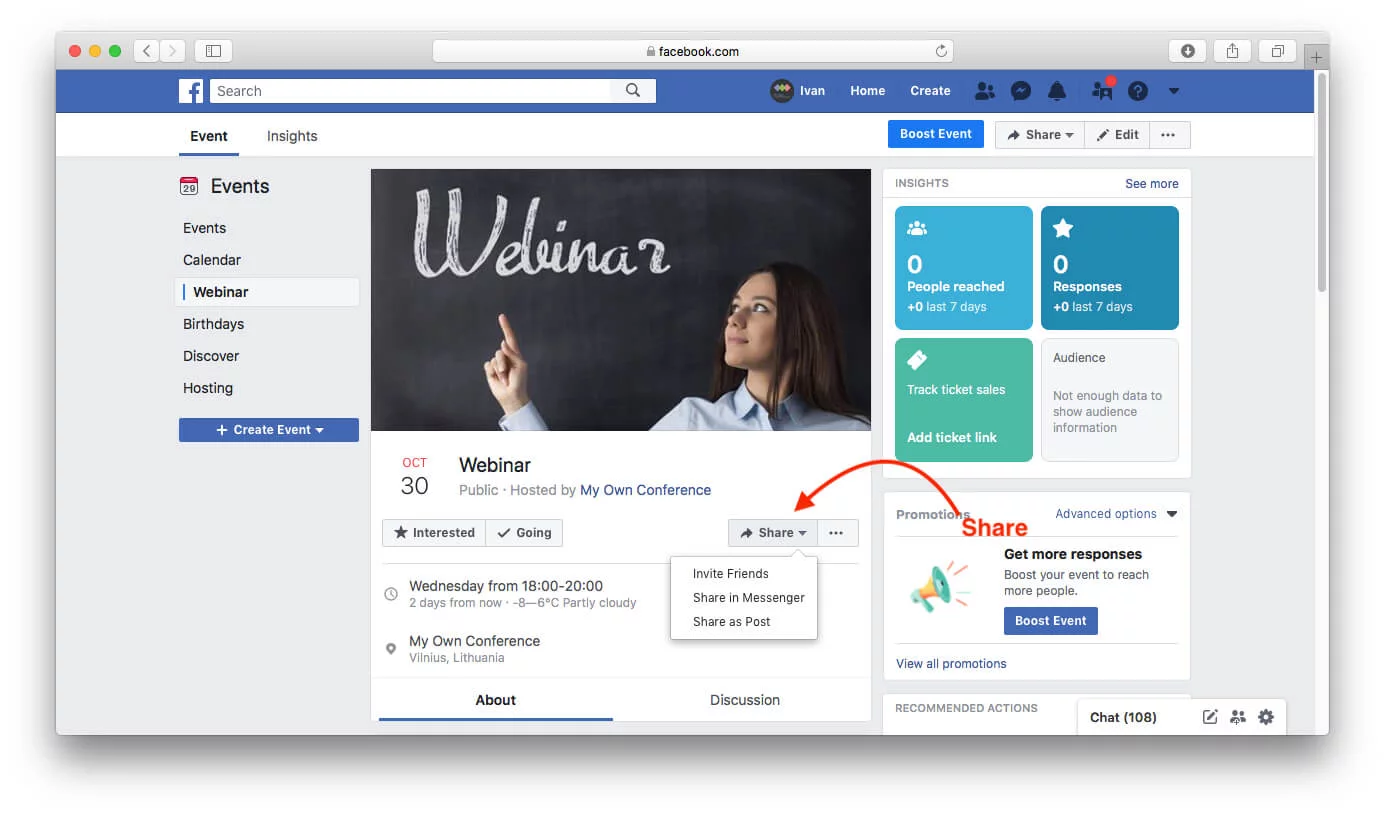Add contacts using the people icon in Chat
This screenshot has height=815, width=1385.
pyautogui.click(x=1238, y=717)
